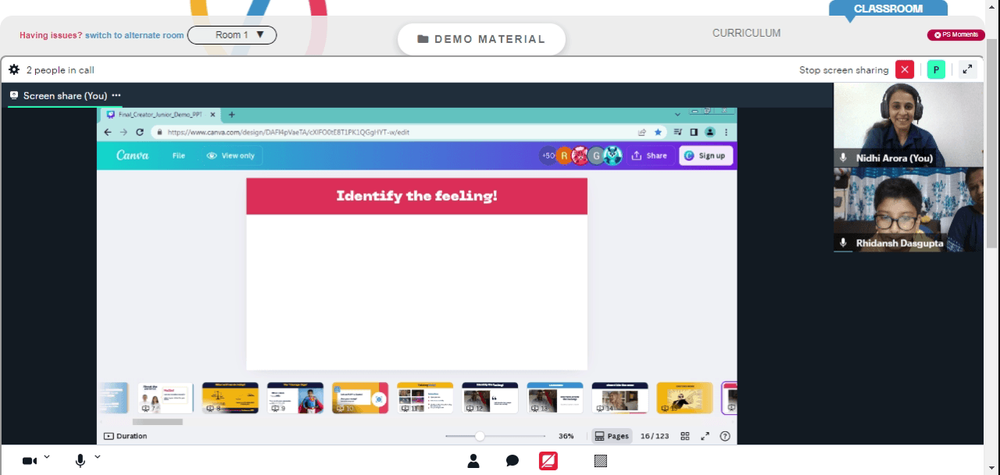Screen dimensions: 1000x475
Task: Open browser profile avatar
Action: (710, 132)
